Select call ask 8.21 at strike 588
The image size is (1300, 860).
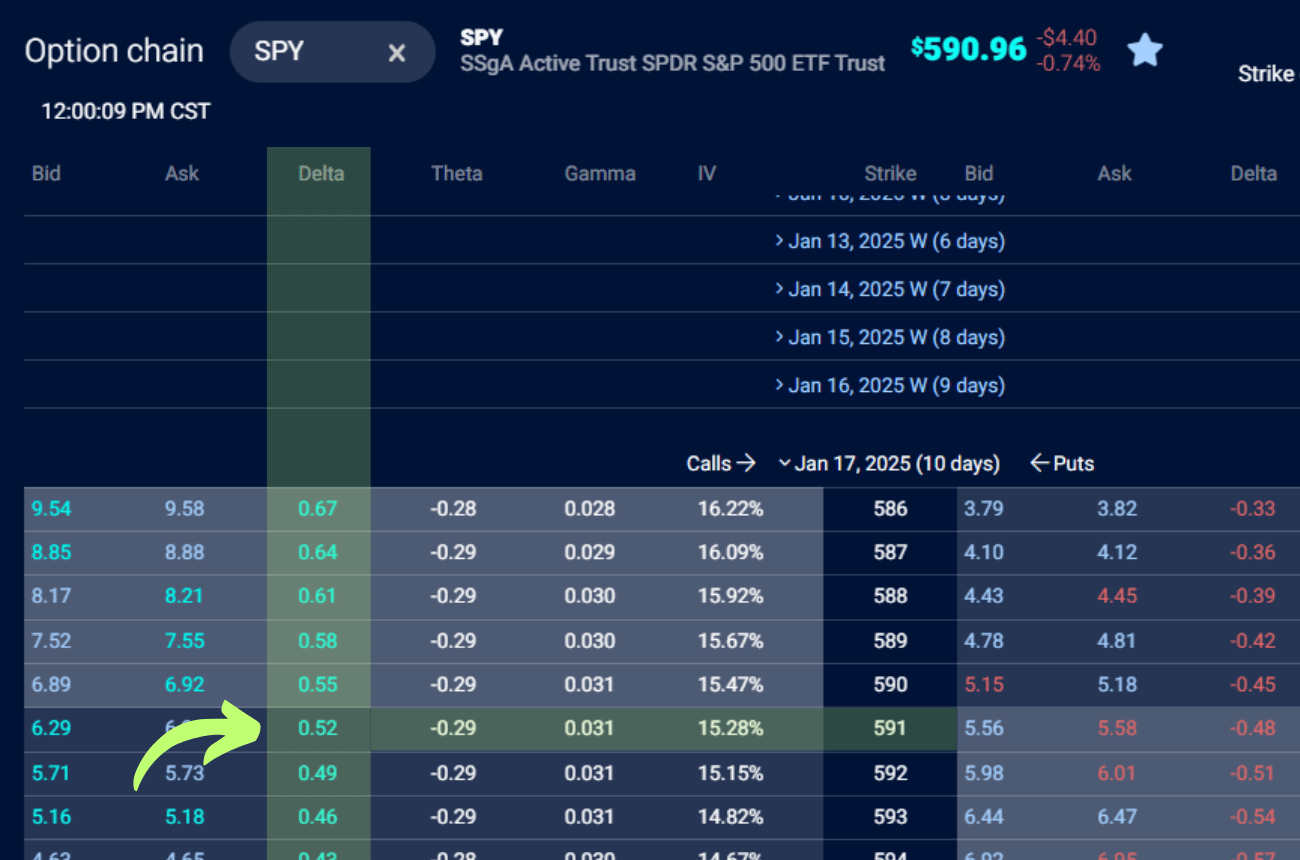point(184,596)
